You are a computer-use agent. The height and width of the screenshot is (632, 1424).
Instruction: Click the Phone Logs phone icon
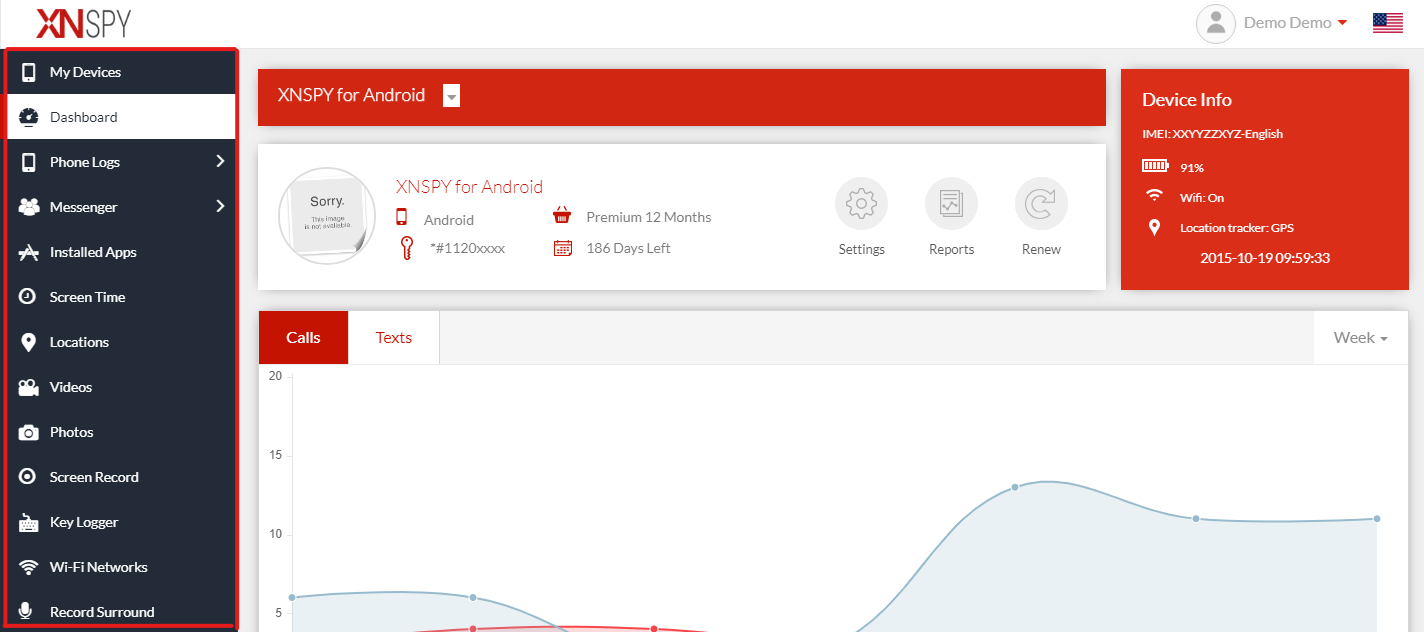[29, 162]
